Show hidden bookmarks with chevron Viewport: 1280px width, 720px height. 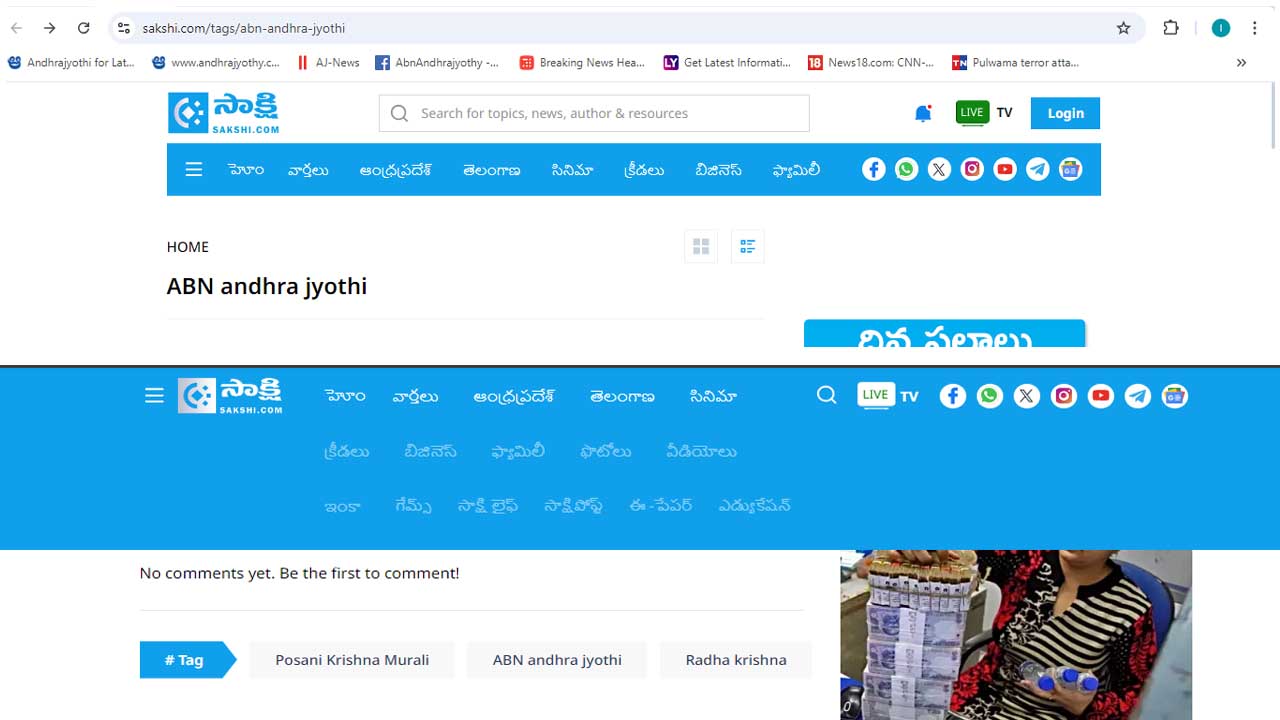(1241, 63)
